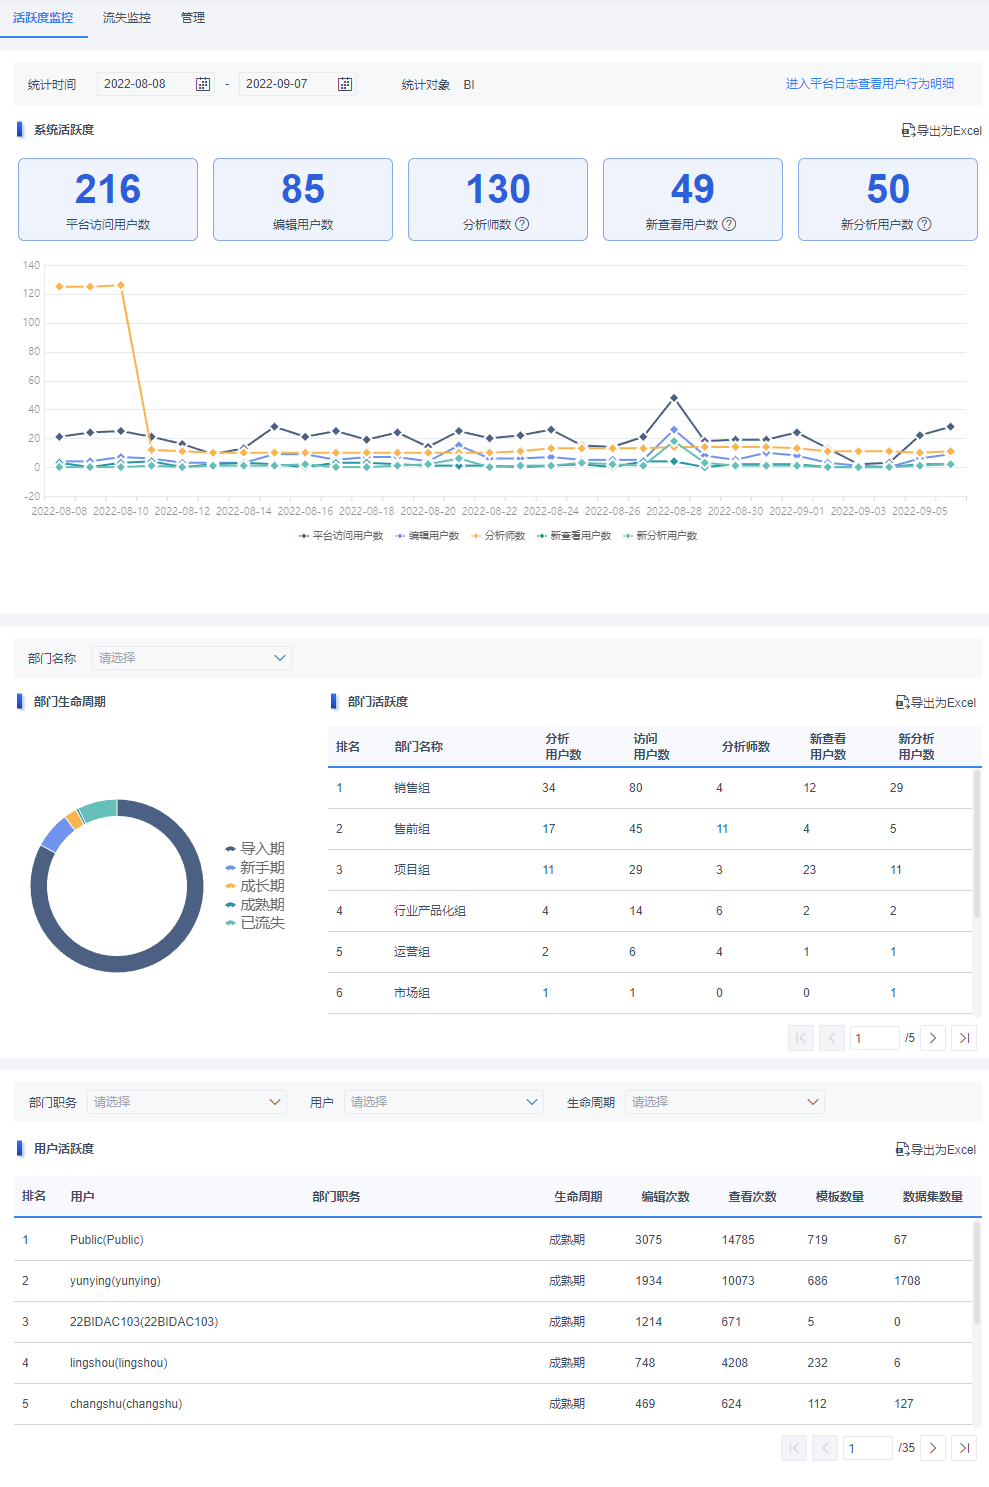Toggle 平台访问用户数 series in chart legend
Viewport: 989px width, 1487px height.
point(341,536)
